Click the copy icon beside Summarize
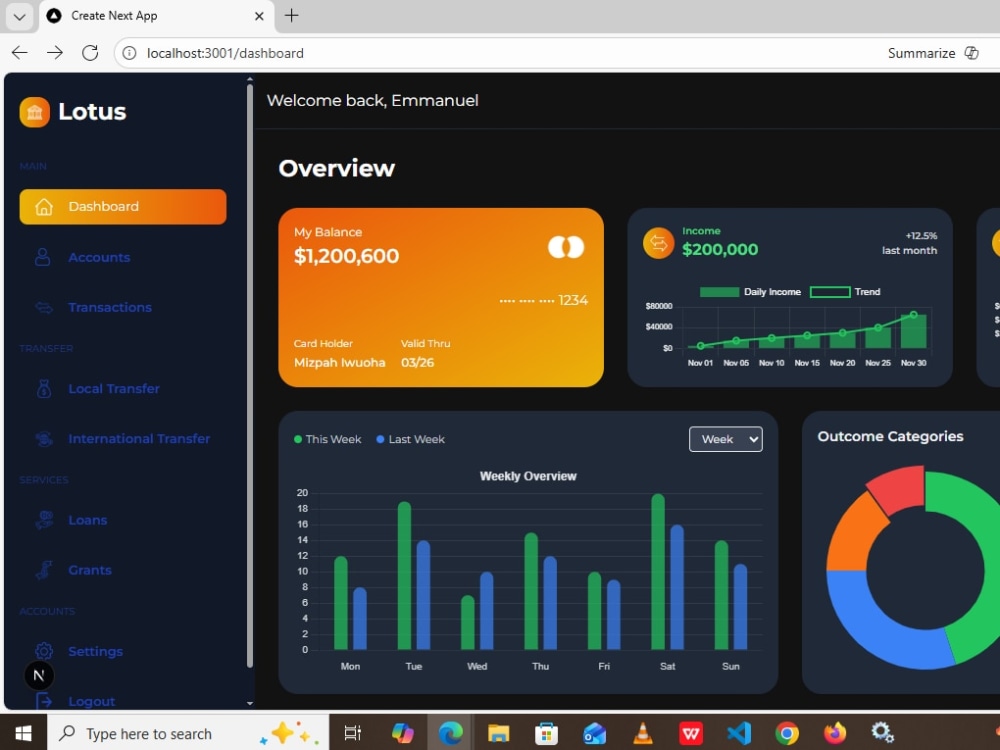The height and width of the screenshot is (750, 1000). [971, 53]
